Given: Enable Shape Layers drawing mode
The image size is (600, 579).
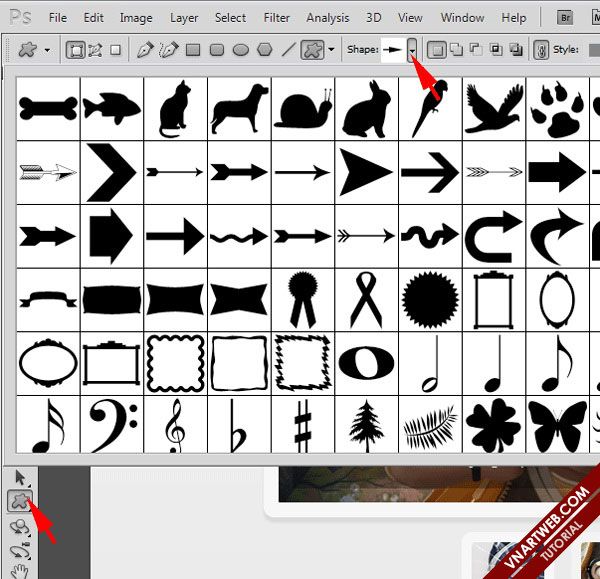Looking at the screenshot, I should tap(76, 49).
